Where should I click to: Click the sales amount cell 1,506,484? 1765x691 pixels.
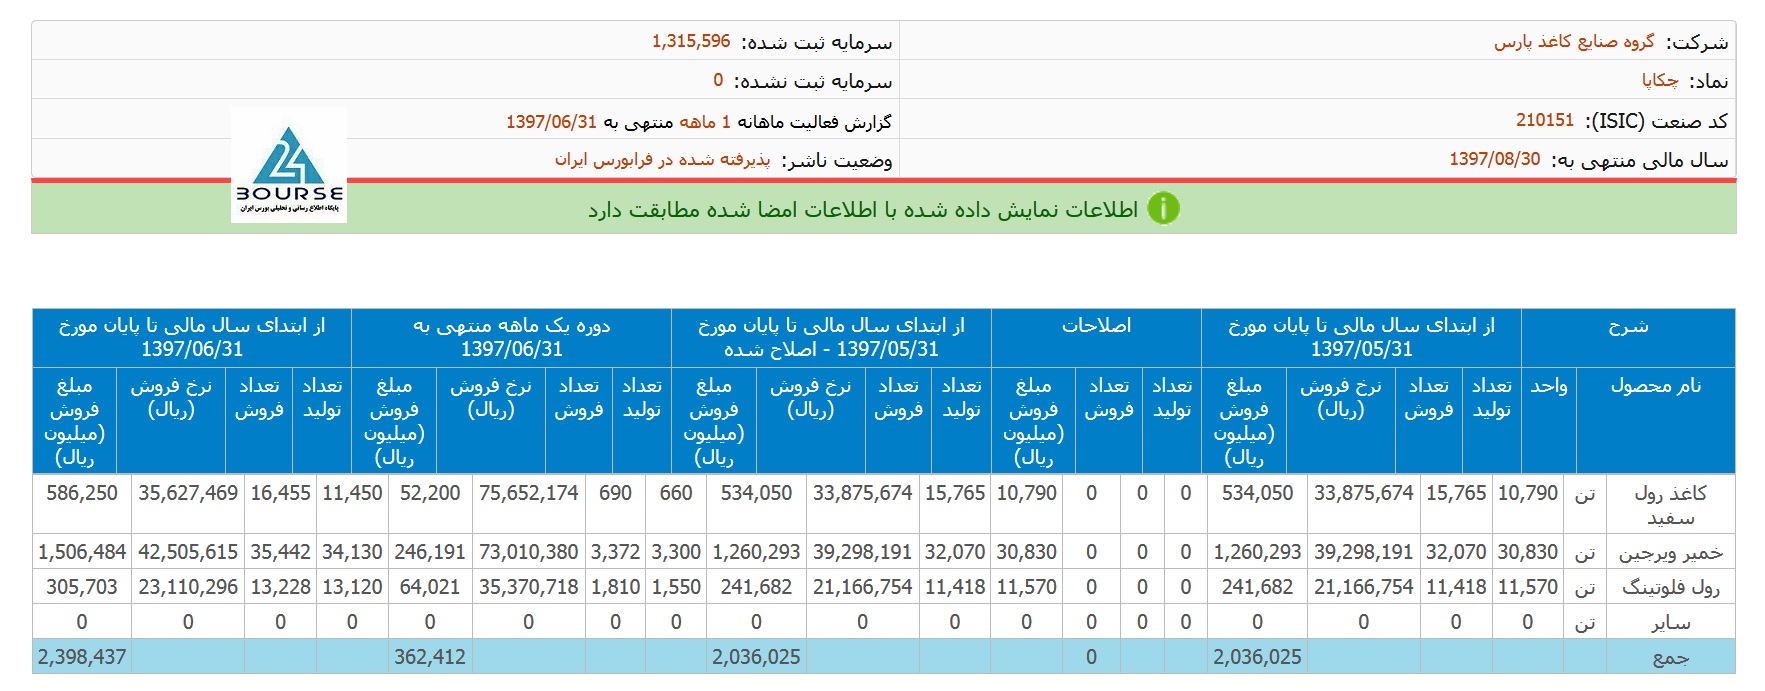[82, 552]
